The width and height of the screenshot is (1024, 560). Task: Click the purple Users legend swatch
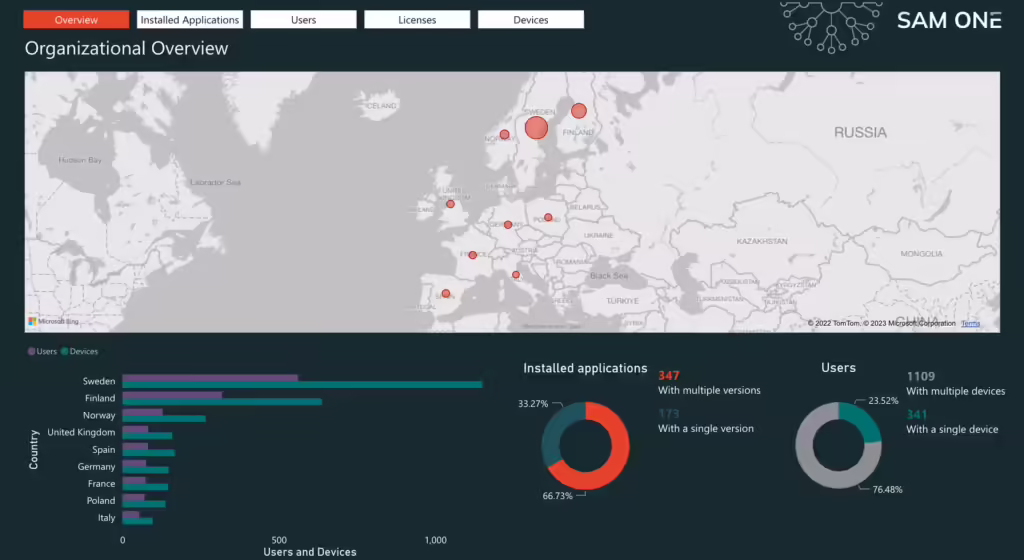coord(31,352)
